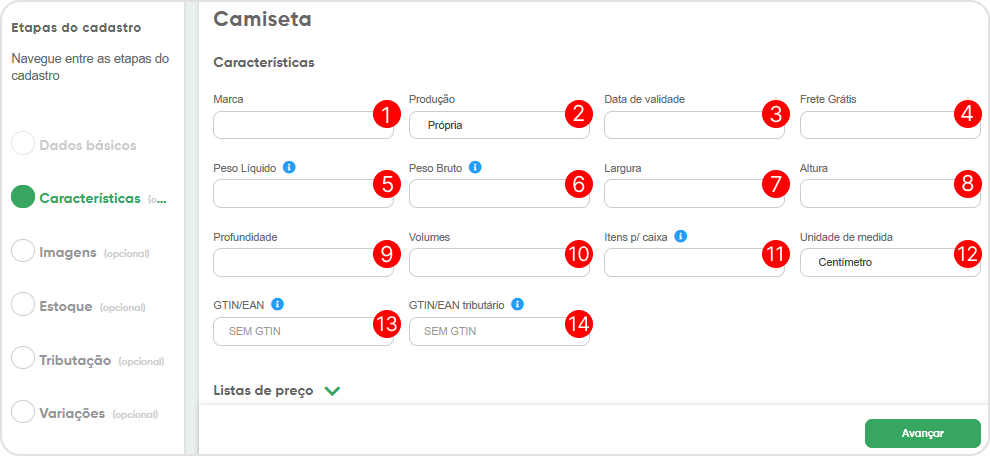This screenshot has width=990, height=456.
Task: Open the Produção dropdown showing Própria
Action: pos(485,125)
